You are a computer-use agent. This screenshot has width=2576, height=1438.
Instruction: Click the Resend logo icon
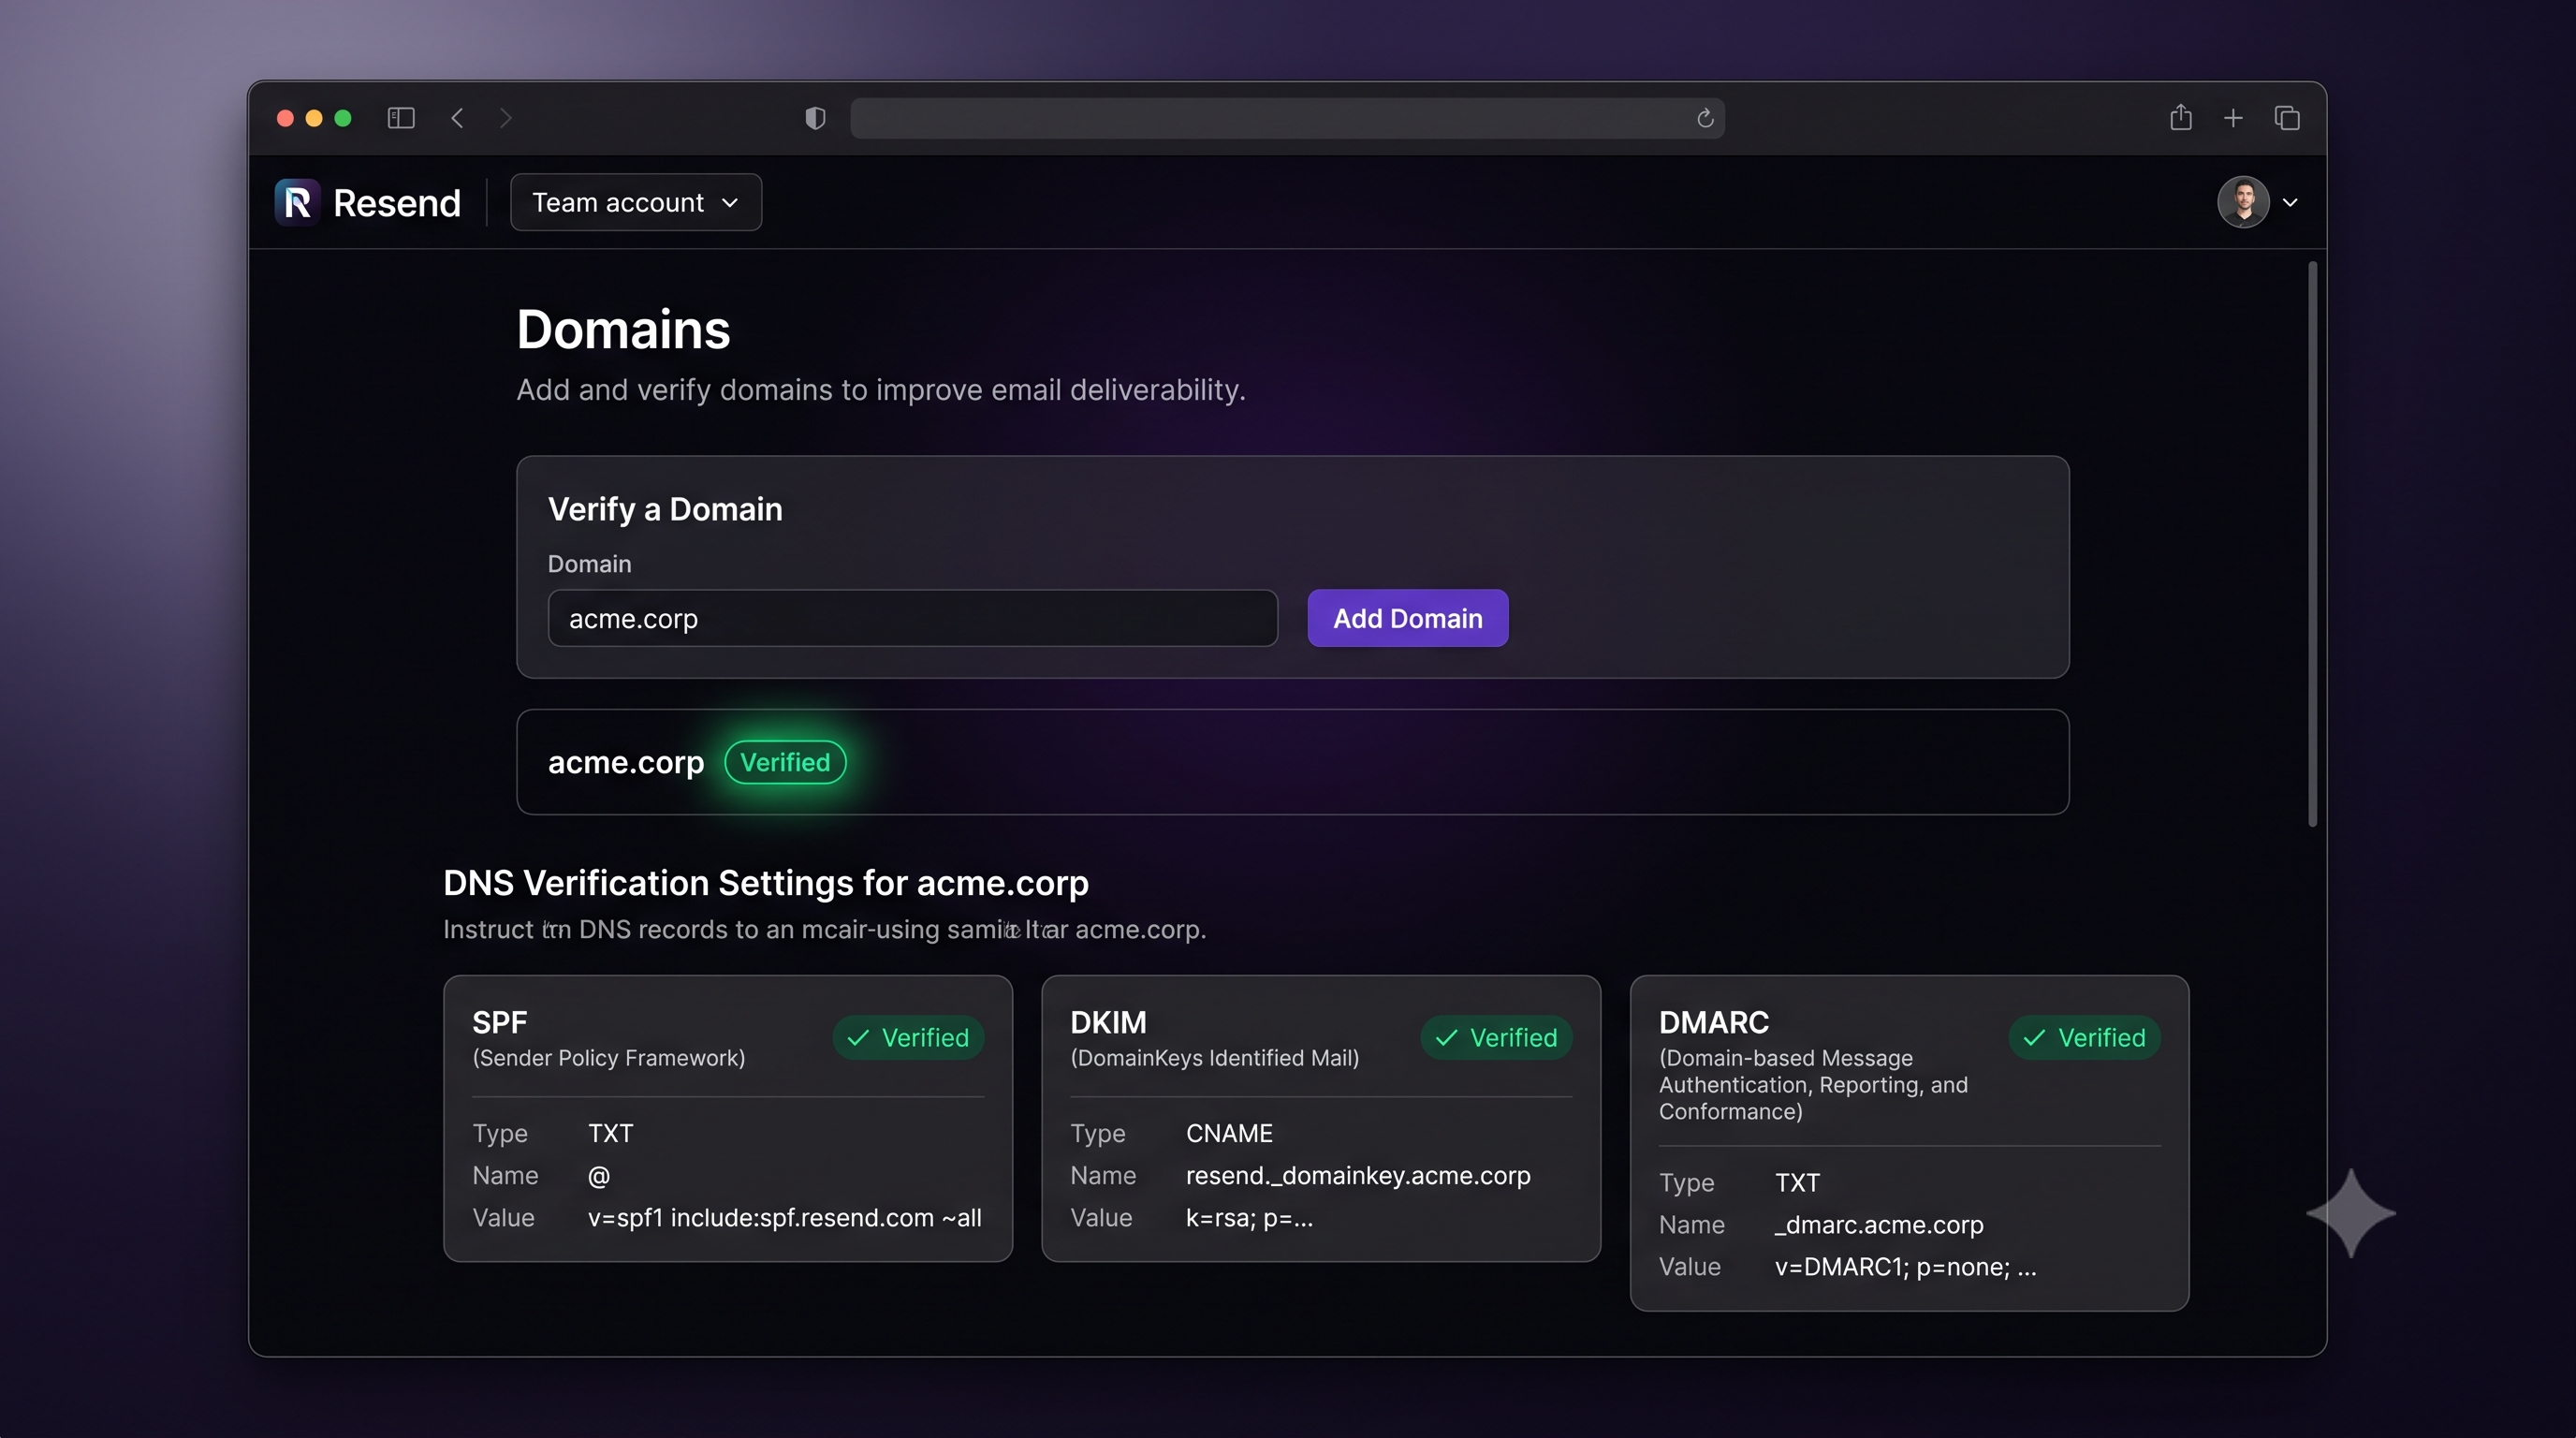pyautogui.click(x=297, y=202)
